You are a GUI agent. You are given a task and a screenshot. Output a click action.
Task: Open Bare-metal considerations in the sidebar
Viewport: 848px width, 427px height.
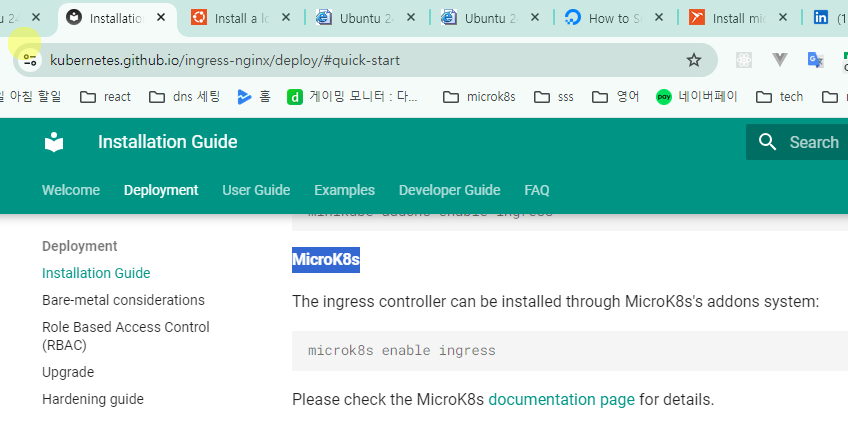pyautogui.click(x=123, y=300)
